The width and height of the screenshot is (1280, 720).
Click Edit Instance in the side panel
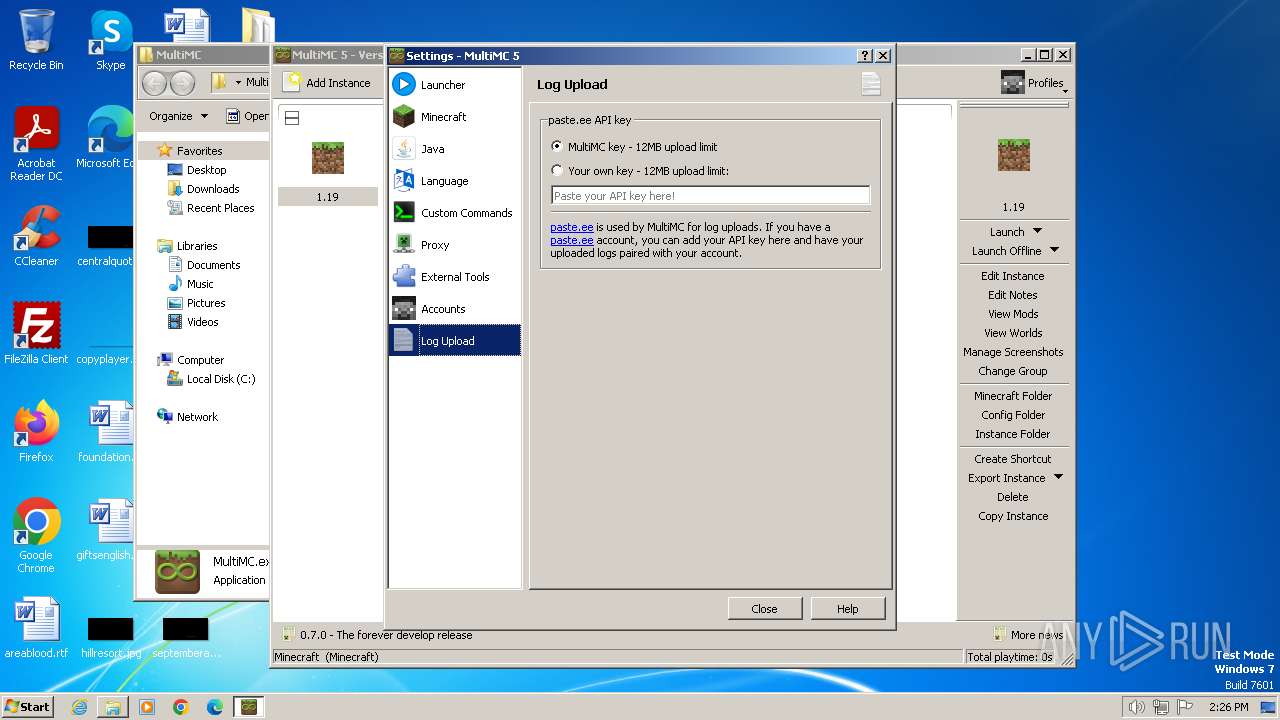point(1012,276)
